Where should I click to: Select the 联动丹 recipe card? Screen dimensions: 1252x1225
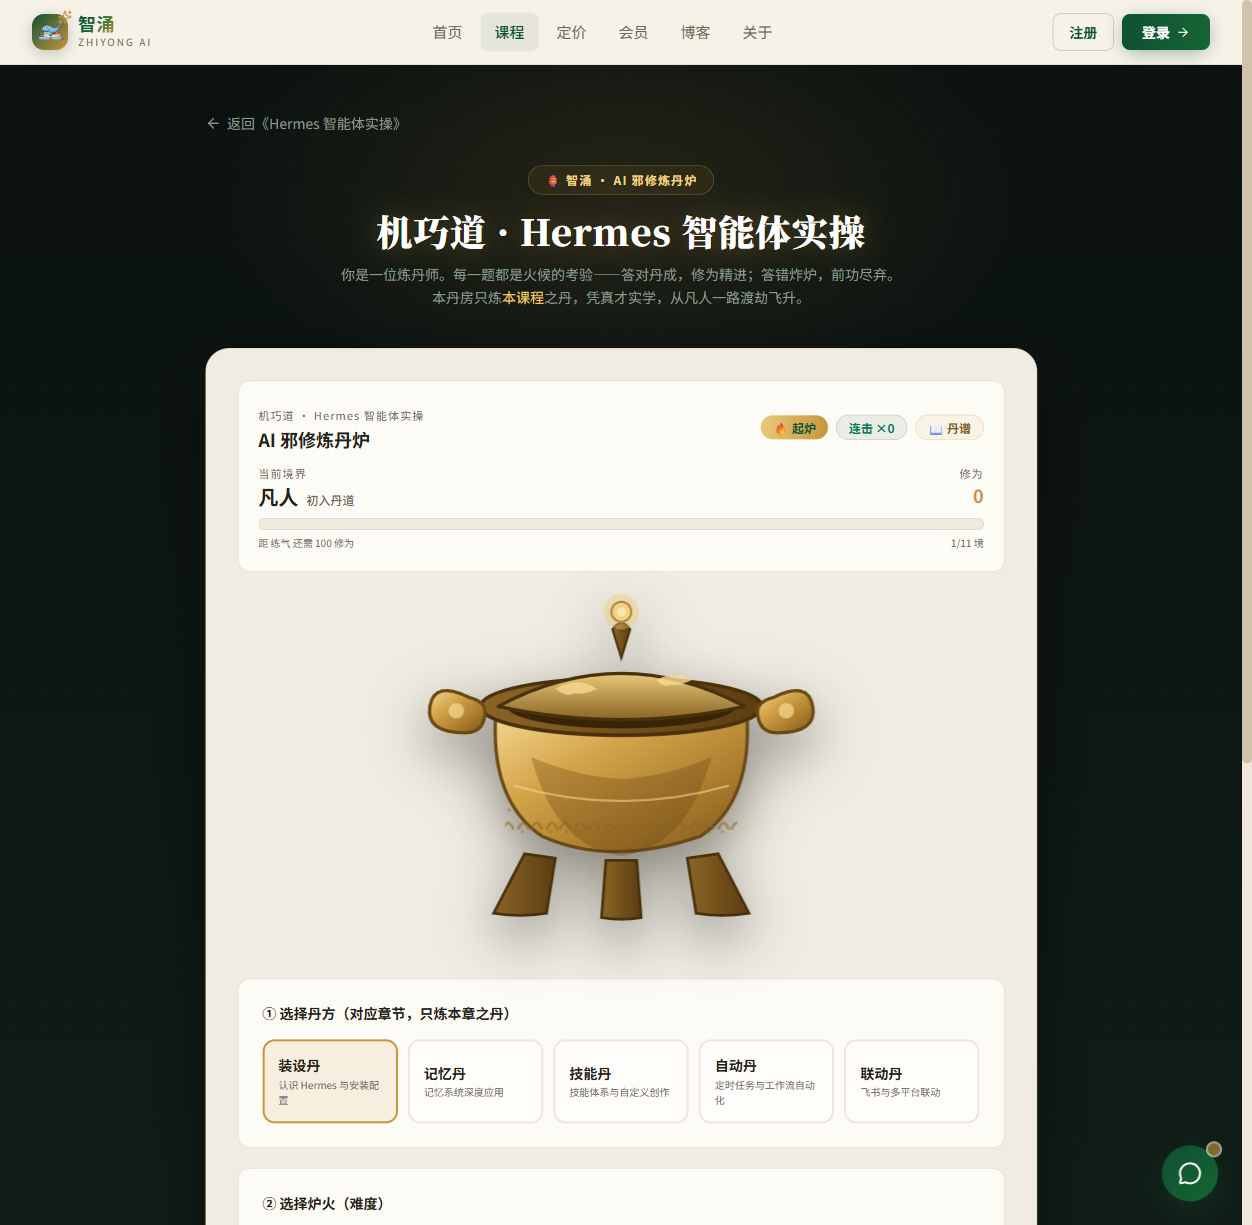click(x=912, y=1081)
